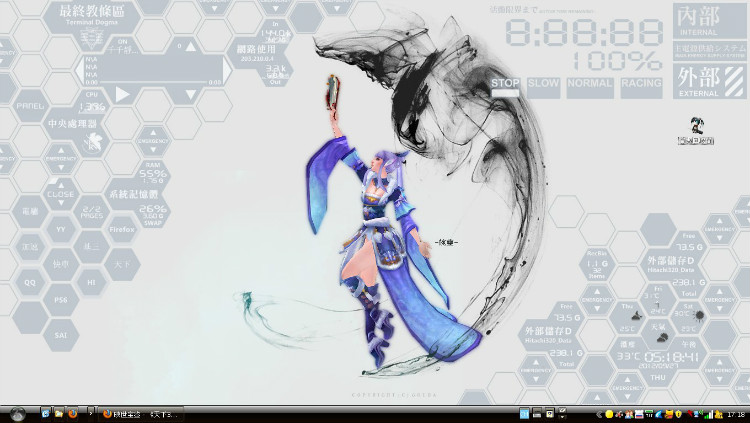Image resolution: width=750 pixels, height=423 pixels.
Task: Launch Internet Explorer from quick launch
Action: click(x=46, y=413)
